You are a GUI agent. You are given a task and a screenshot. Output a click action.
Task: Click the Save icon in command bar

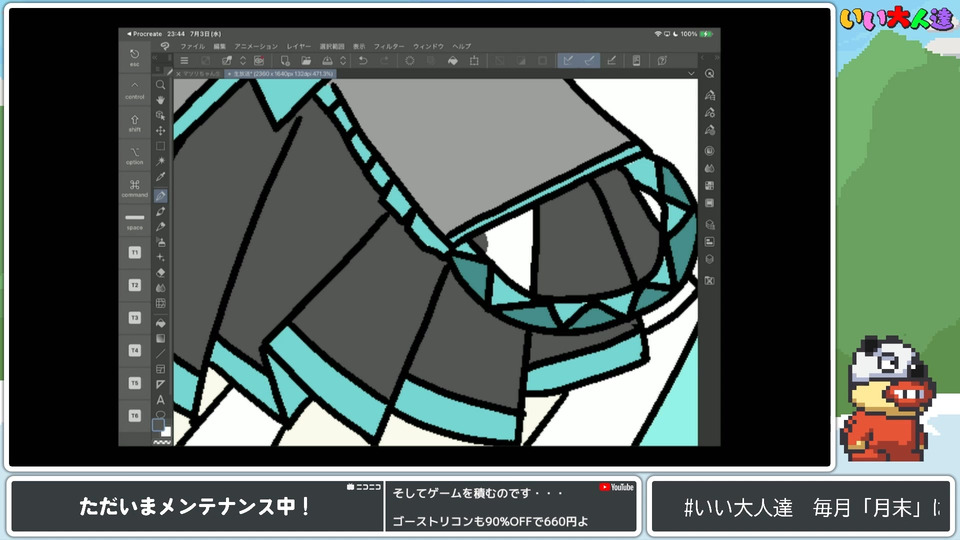pyautogui.click(x=328, y=61)
